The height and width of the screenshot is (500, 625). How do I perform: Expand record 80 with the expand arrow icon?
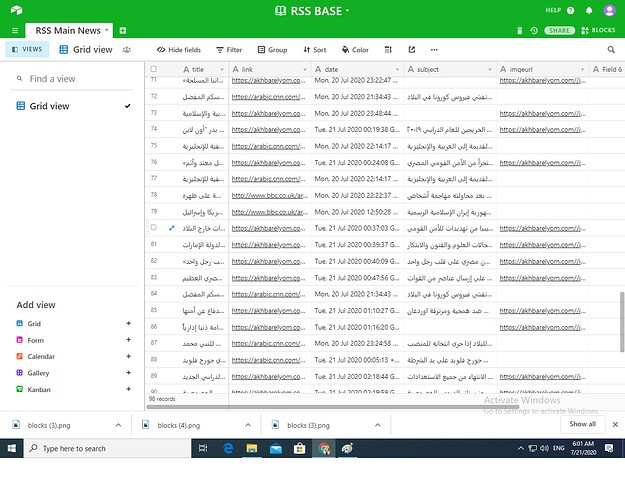(172, 228)
